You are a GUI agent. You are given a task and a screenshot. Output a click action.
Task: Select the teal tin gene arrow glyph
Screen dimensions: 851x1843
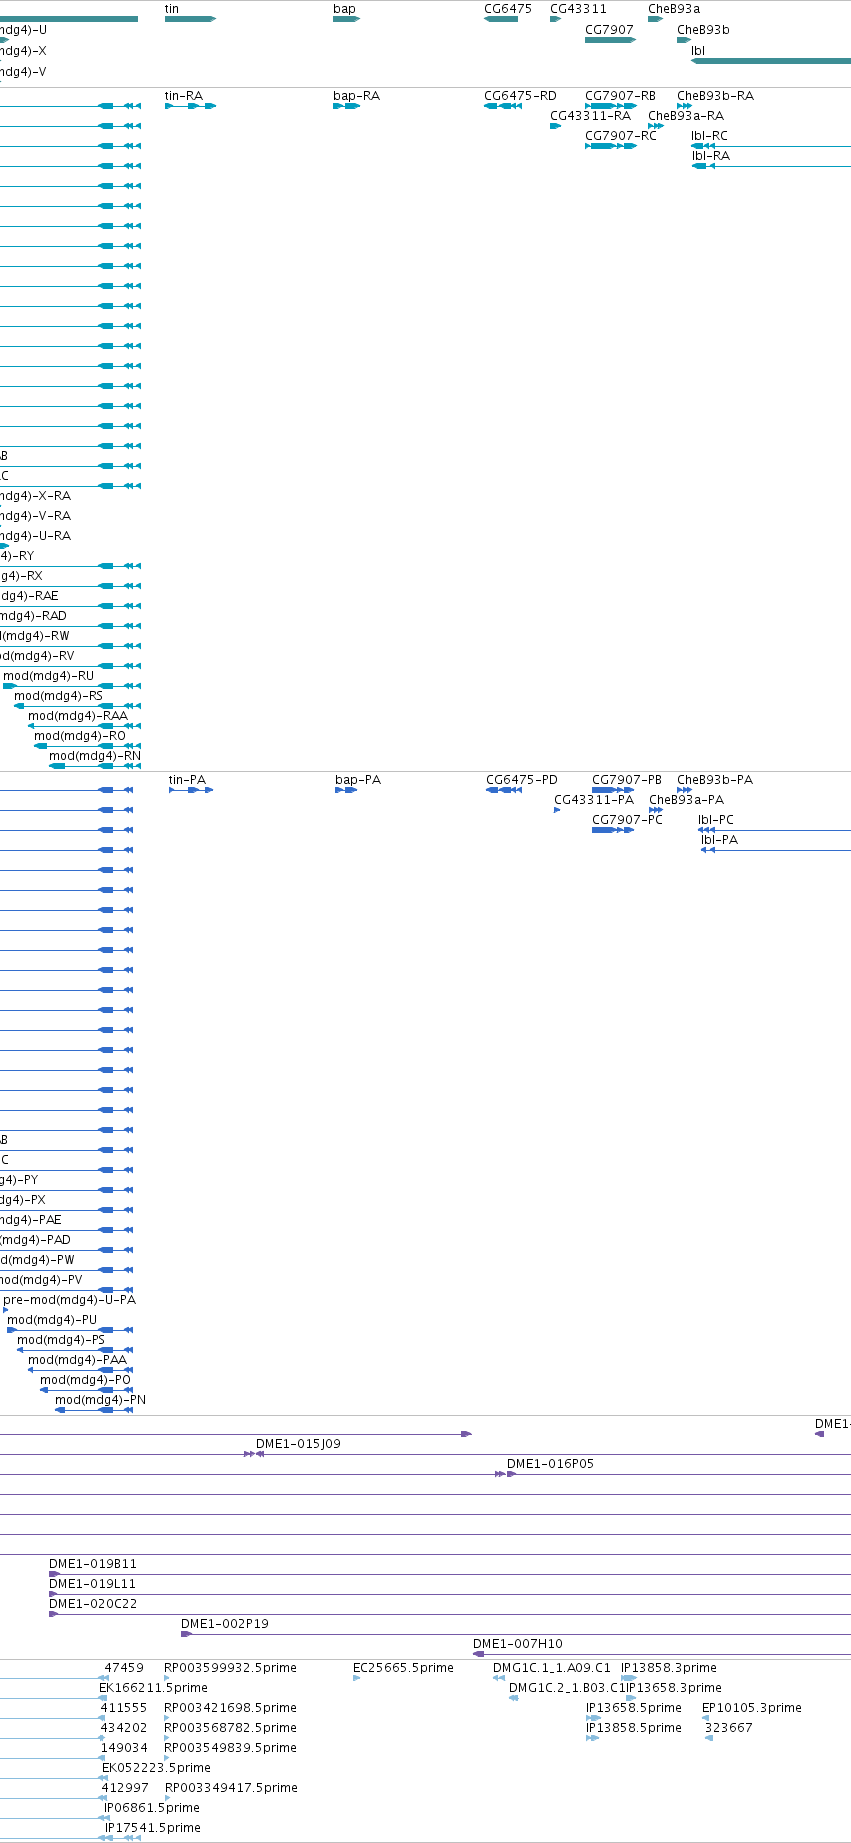tap(190, 19)
